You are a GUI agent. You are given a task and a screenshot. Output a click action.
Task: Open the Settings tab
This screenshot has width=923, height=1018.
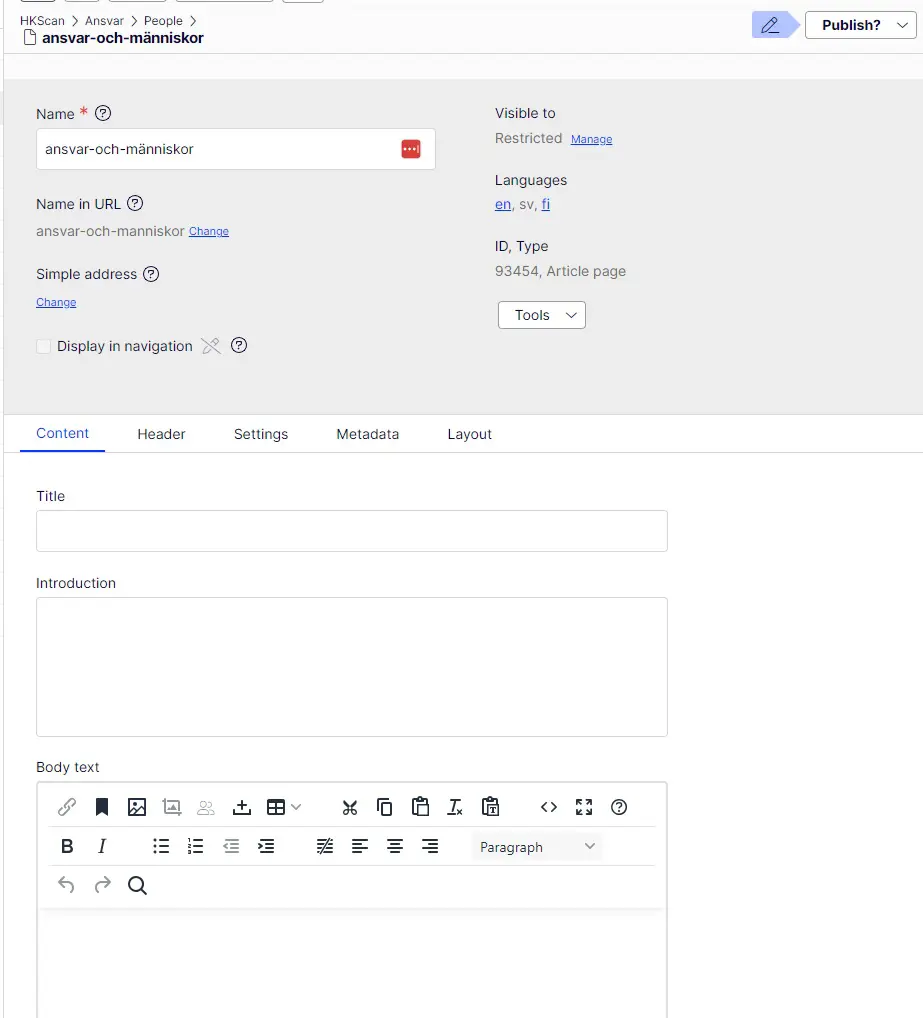click(261, 434)
